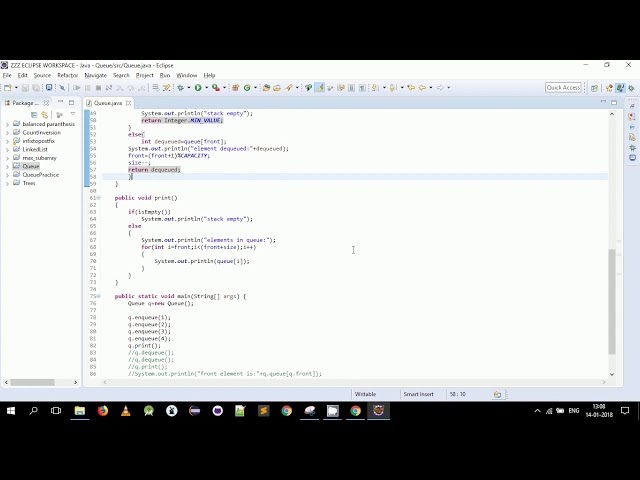Open VLC media player from taskbar

[x=126, y=411]
